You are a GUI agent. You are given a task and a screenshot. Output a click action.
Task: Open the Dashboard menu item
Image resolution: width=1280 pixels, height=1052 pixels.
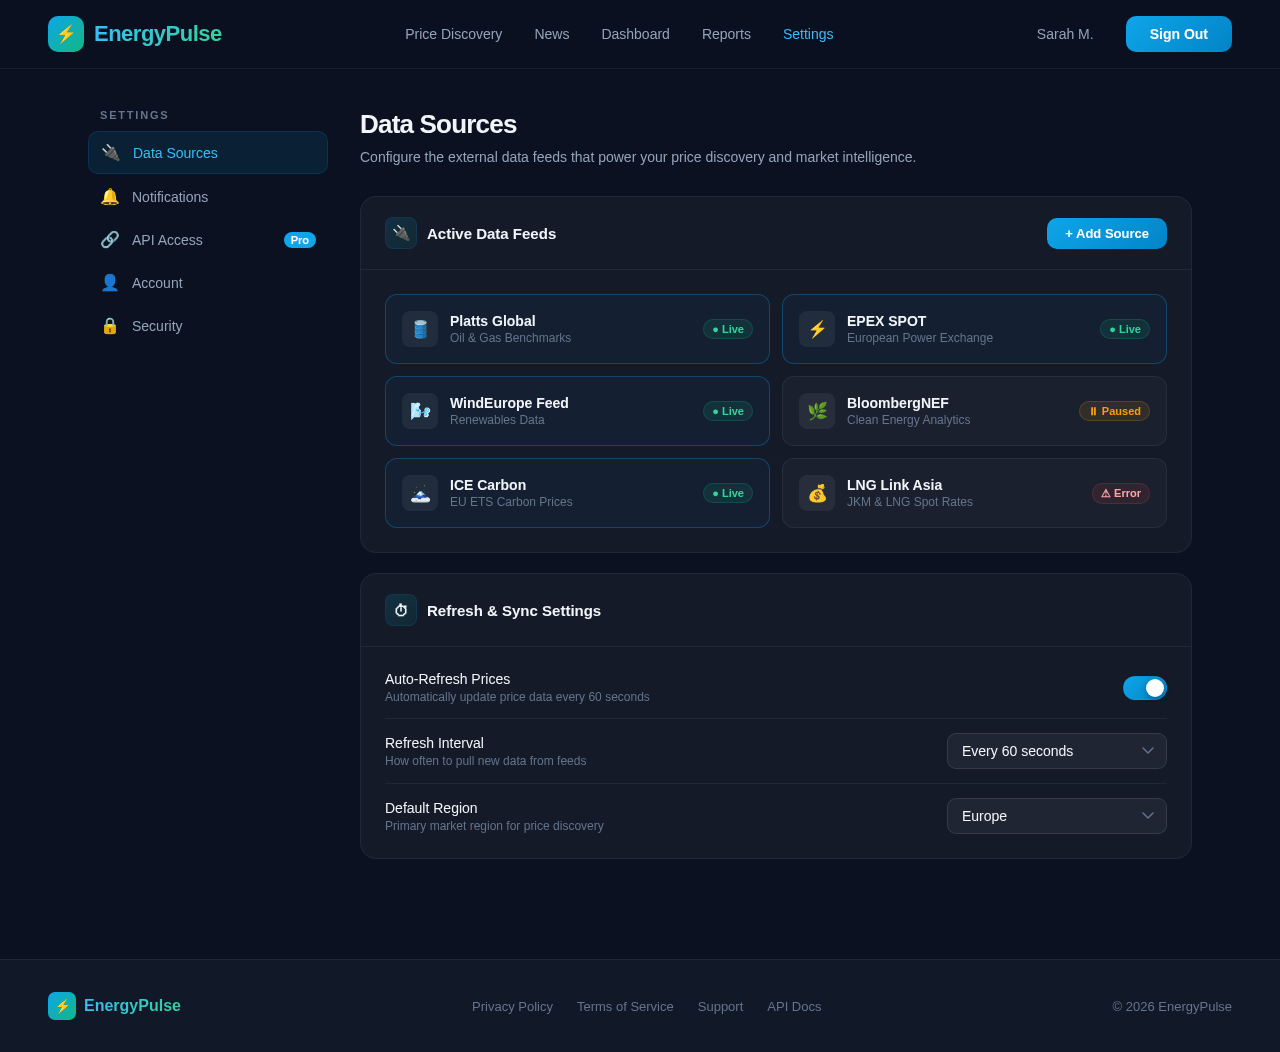coord(635,34)
